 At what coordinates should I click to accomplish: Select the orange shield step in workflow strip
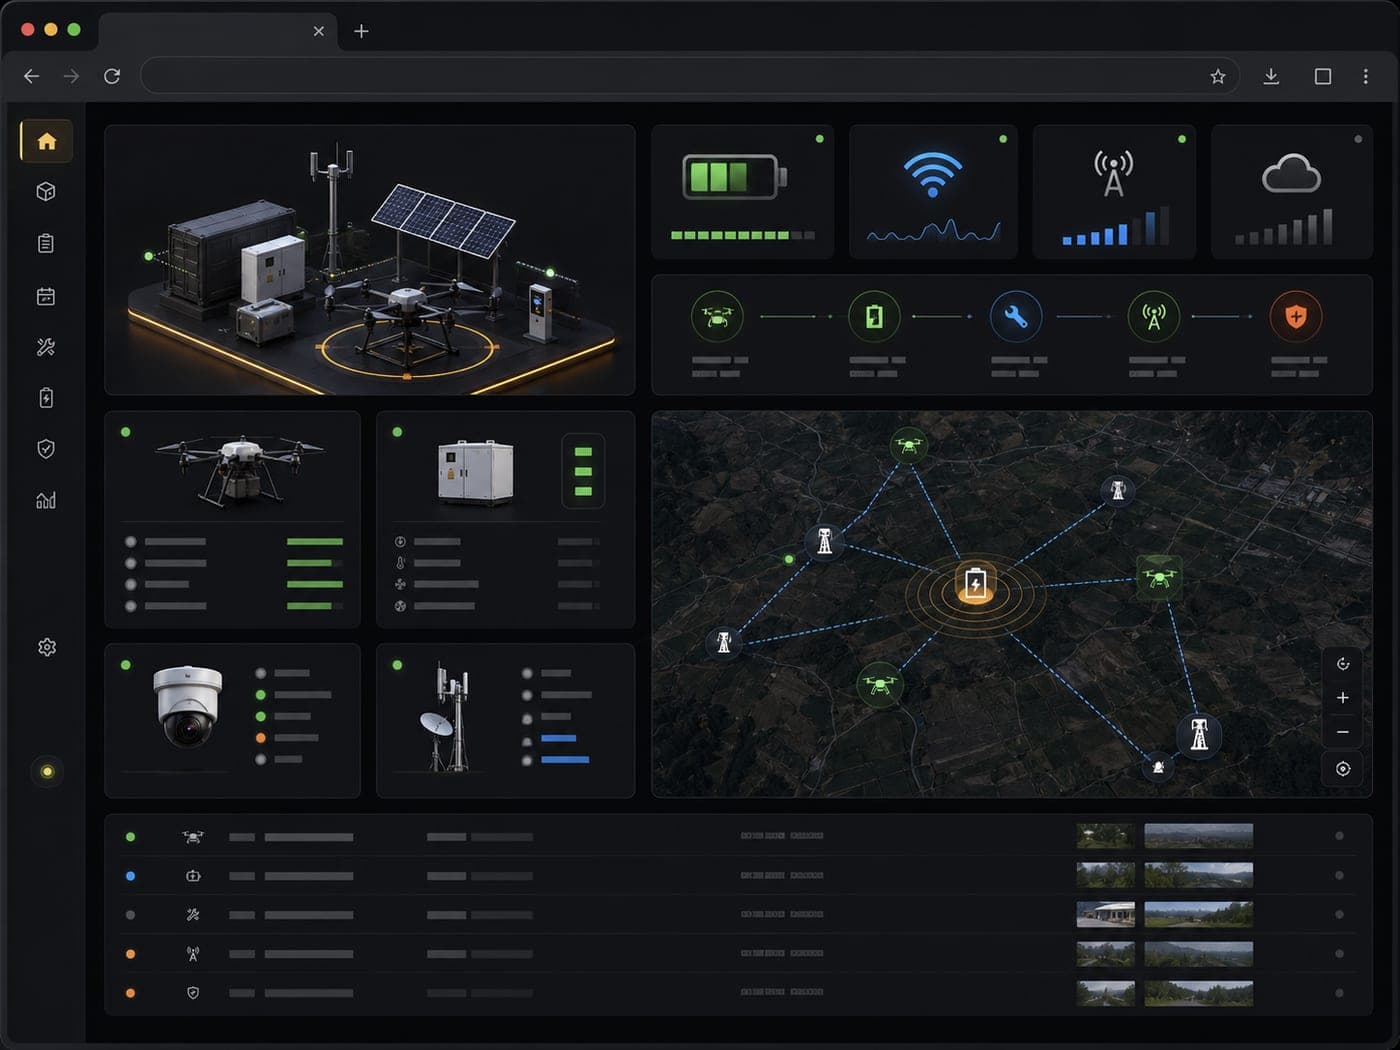coord(1296,317)
